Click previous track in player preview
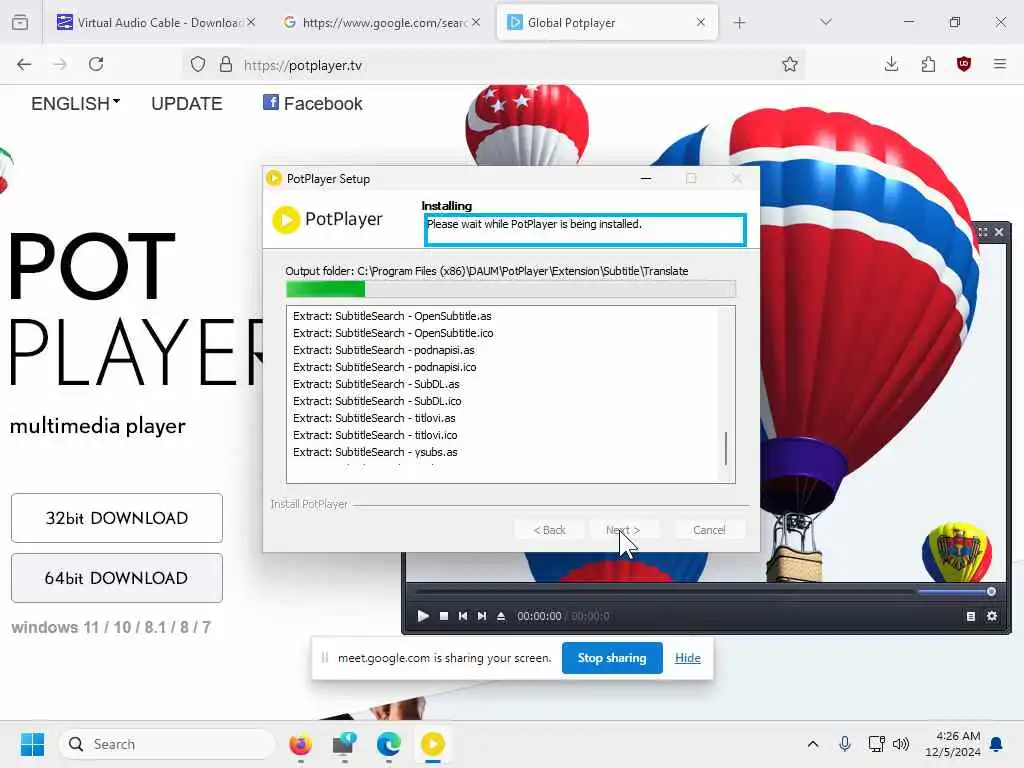The width and height of the screenshot is (1024, 768). pyautogui.click(x=462, y=616)
